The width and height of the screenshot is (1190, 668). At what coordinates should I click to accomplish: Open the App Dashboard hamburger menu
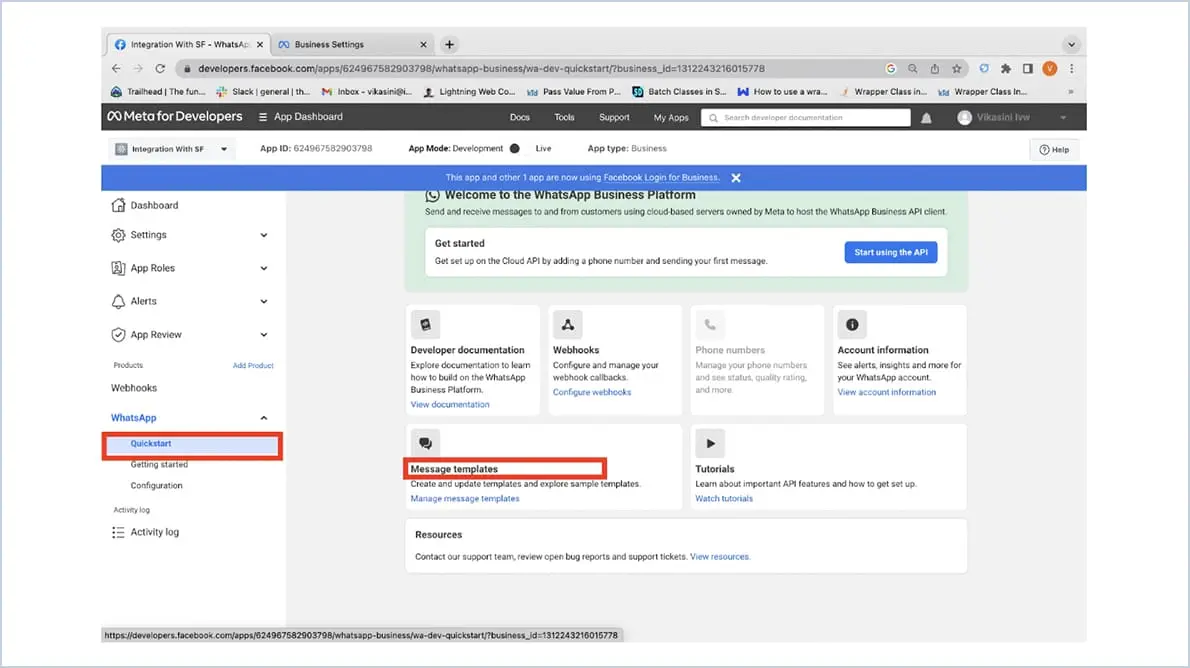pyautogui.click(x=263, y=117)
